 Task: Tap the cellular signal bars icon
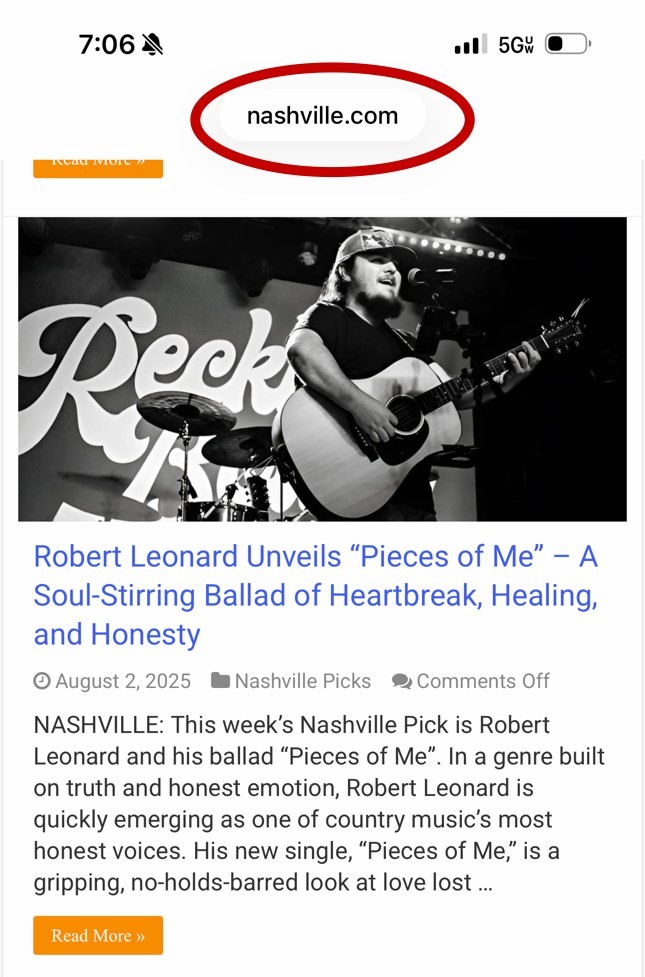pos(469,45)
